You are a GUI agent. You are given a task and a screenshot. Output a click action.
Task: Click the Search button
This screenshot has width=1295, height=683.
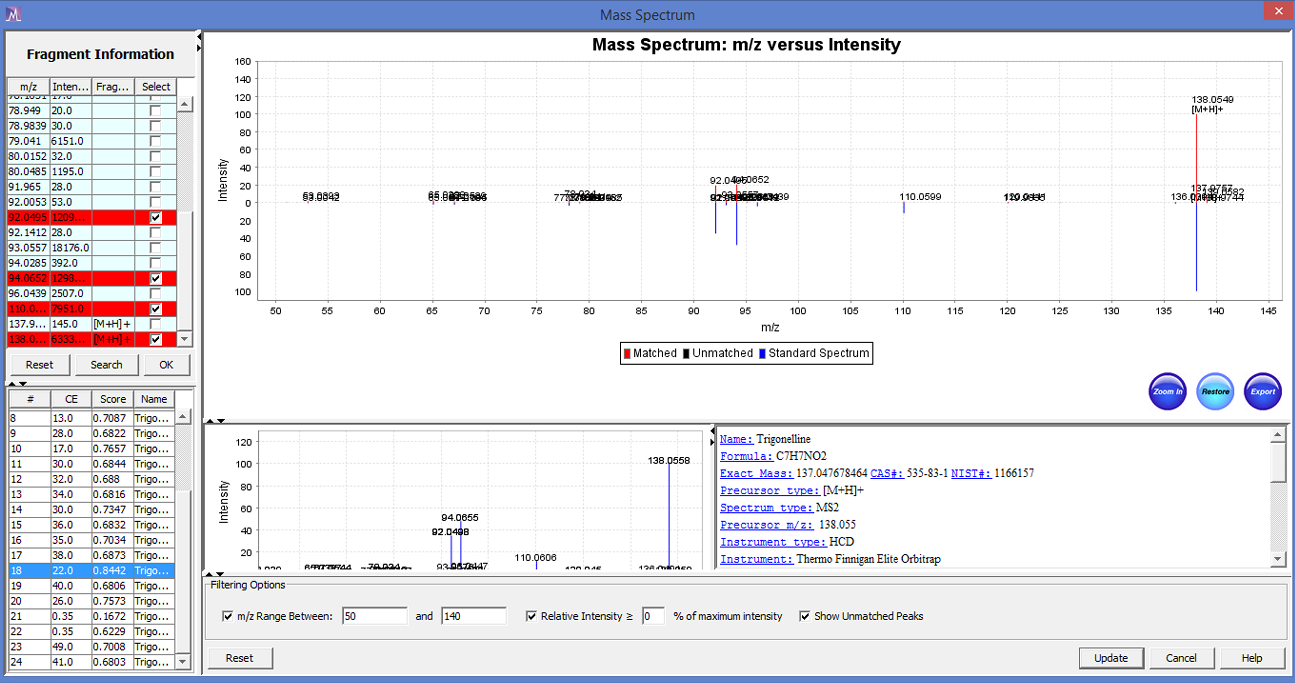(106, 364)
